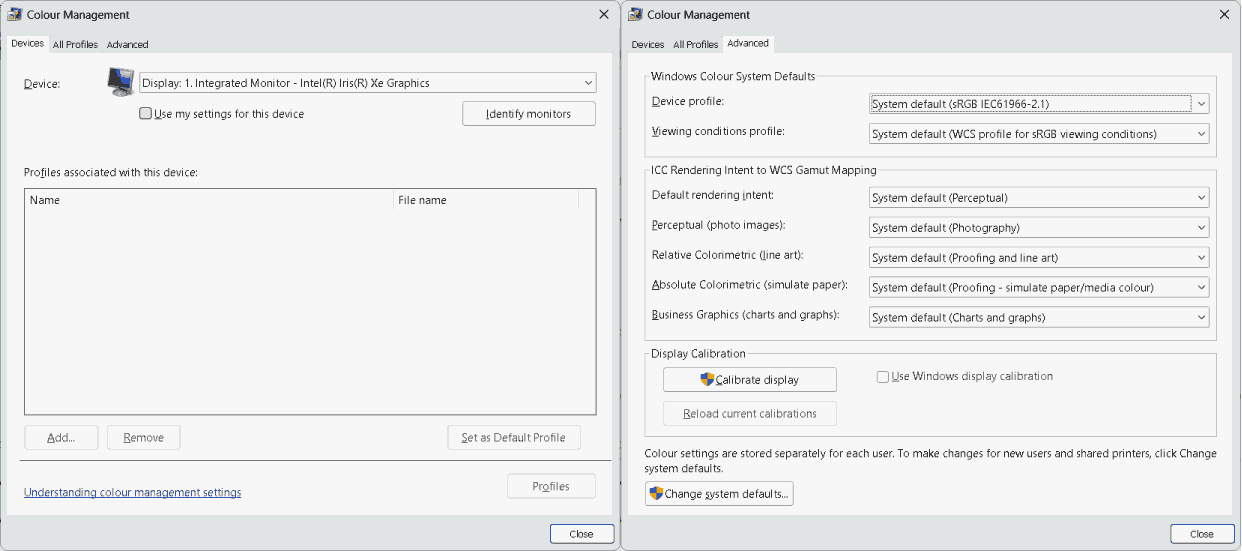
Task: Expand Viewing conditions profile dropdown
Action: 1039,133
